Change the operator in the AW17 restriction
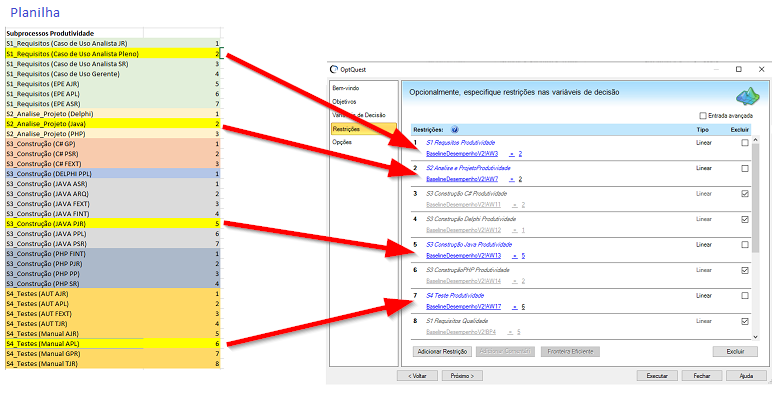Image resolution: width=780 pixels, height=395 pixels. (515, 307)
